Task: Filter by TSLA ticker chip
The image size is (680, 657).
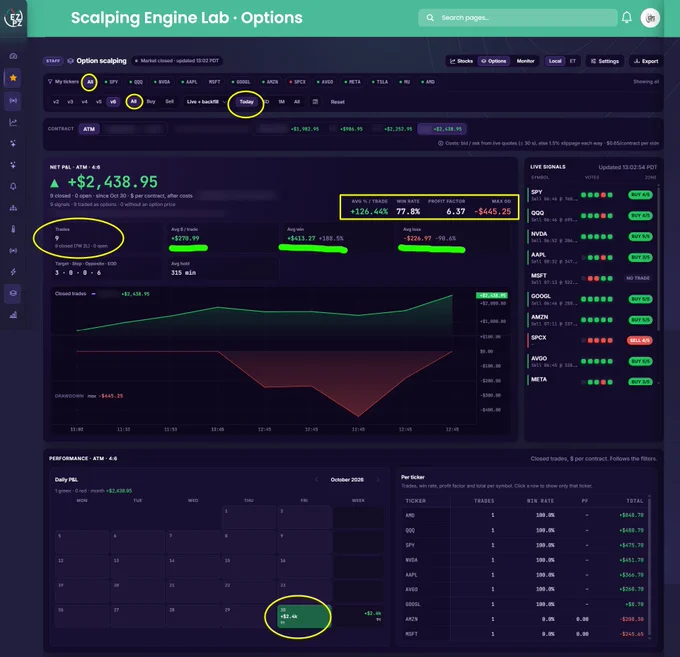Action: tap(380, 82)
